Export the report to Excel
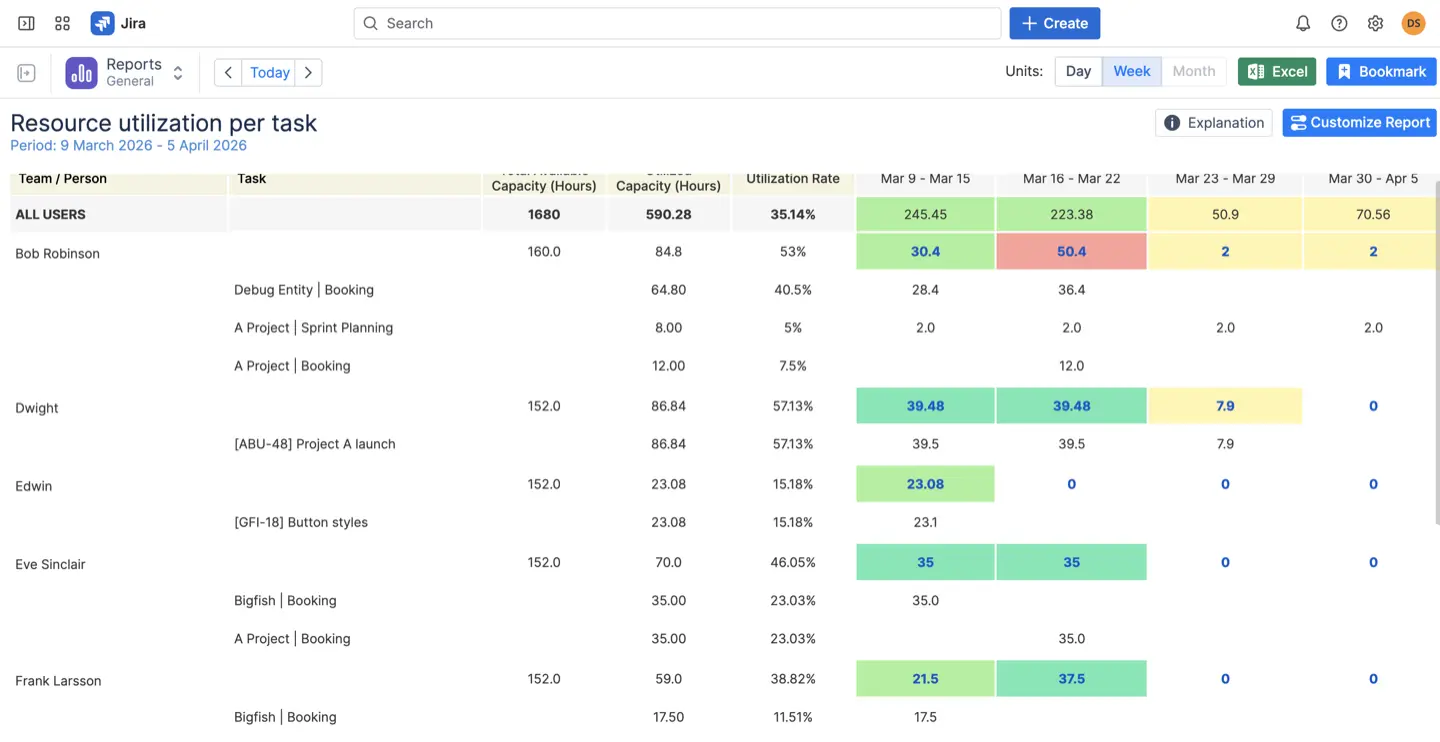 (1276, 71)
